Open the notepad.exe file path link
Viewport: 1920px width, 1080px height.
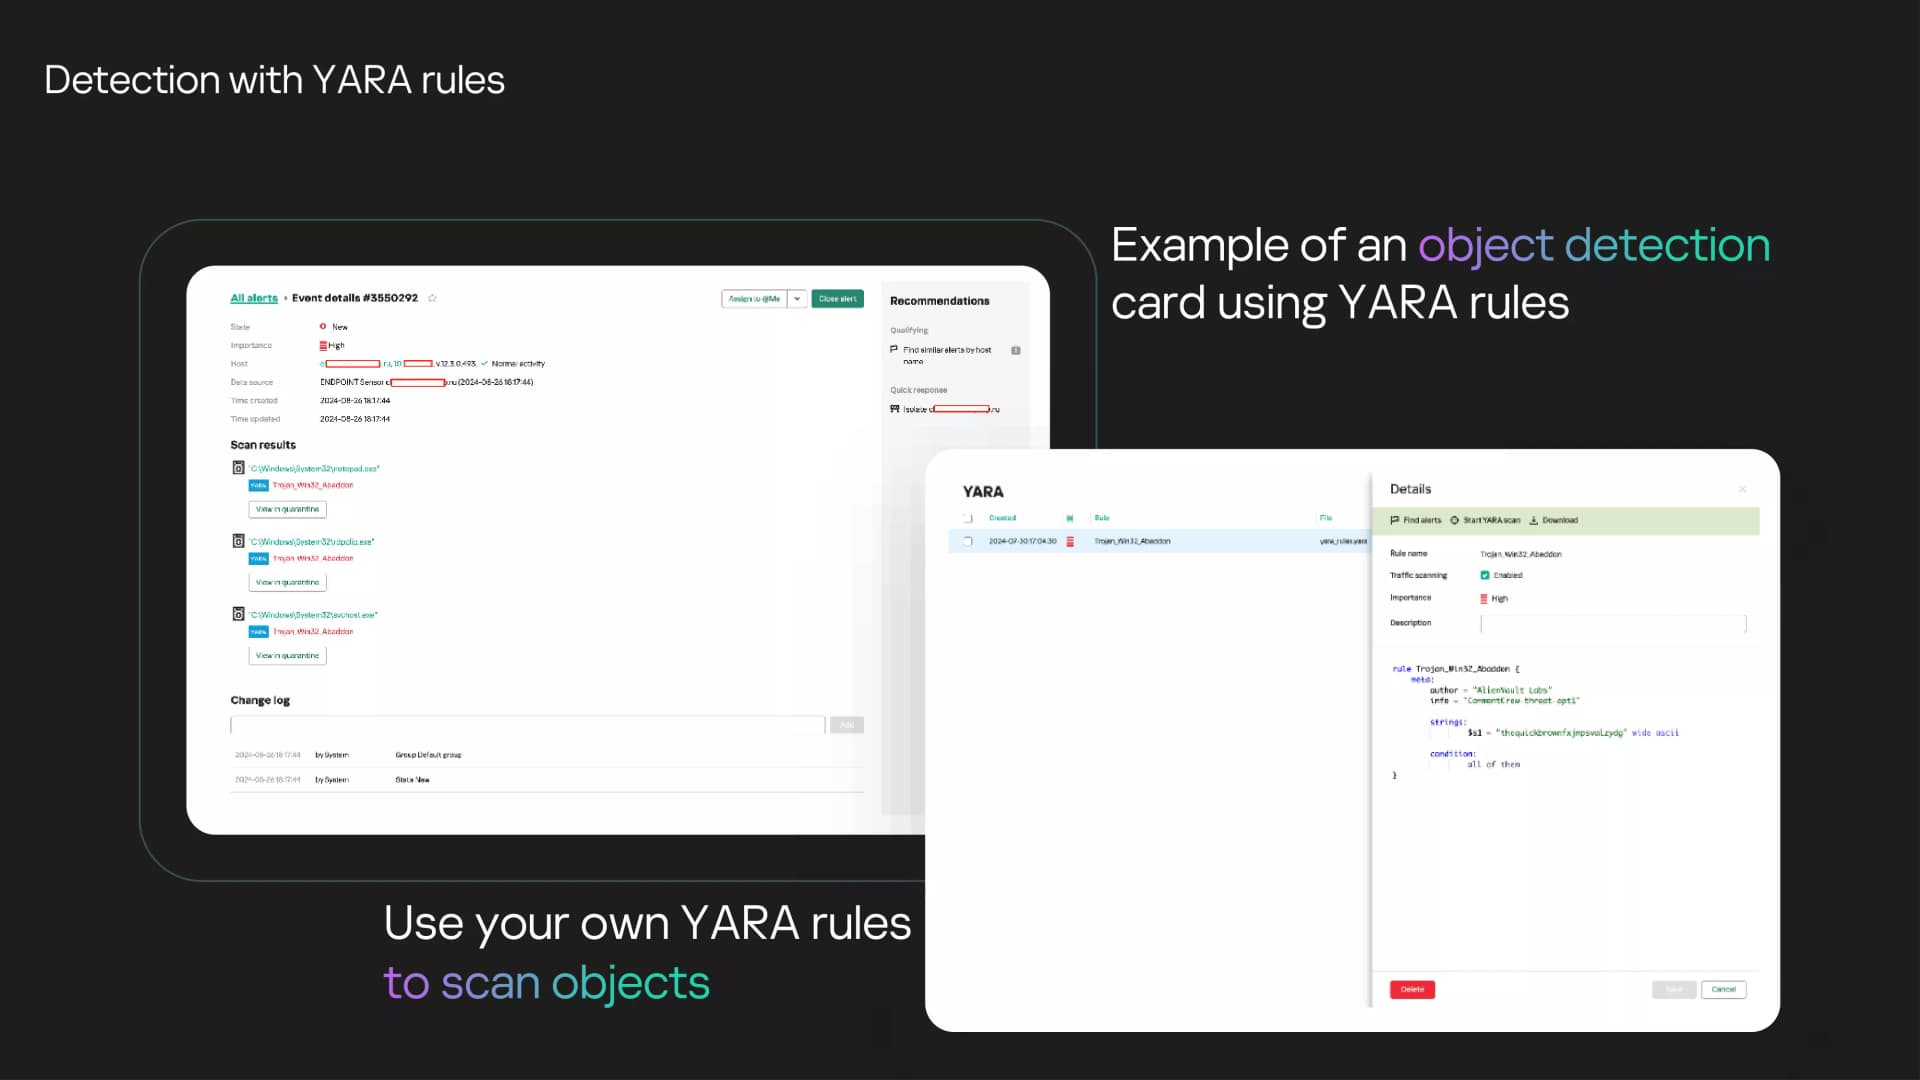coord(315,468)
